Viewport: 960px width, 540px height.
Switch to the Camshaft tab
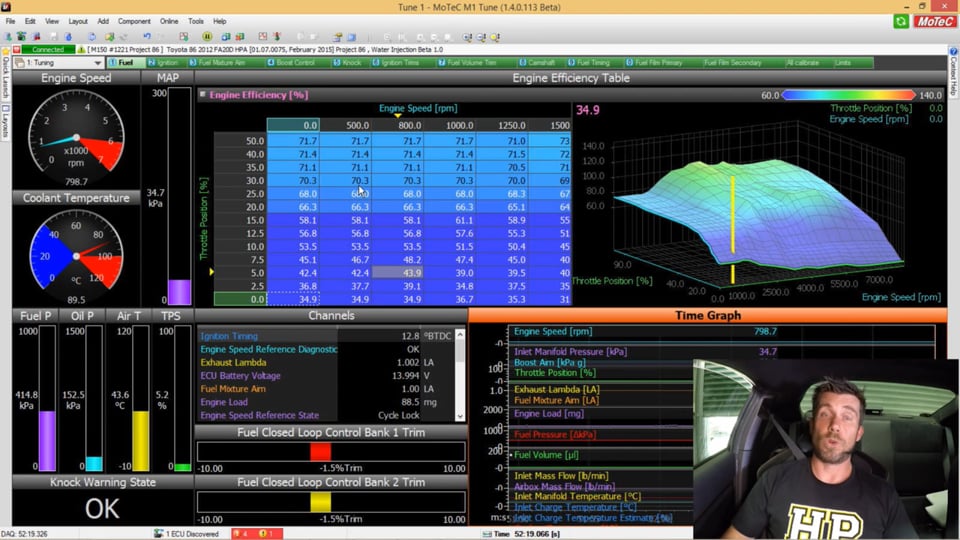point(539,62)
